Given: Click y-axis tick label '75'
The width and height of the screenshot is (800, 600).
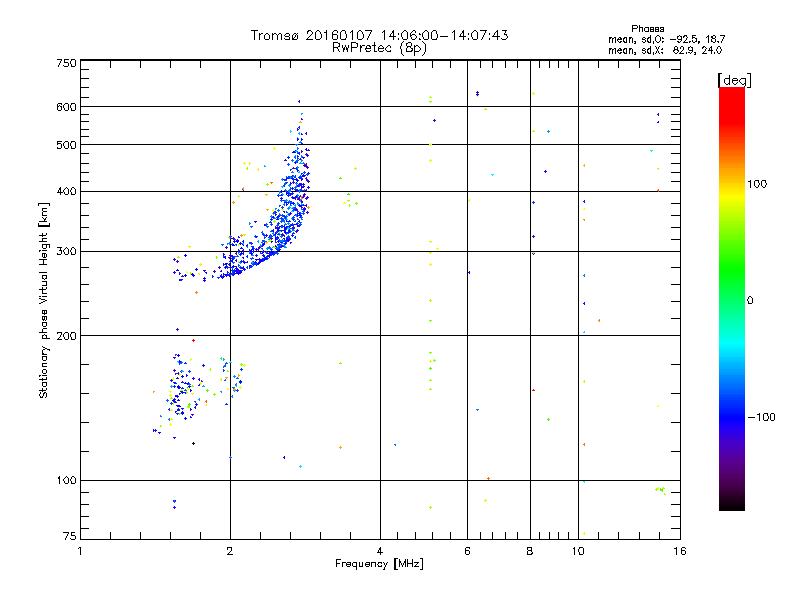Looking at the screenshot, I should tap(70, 536).
